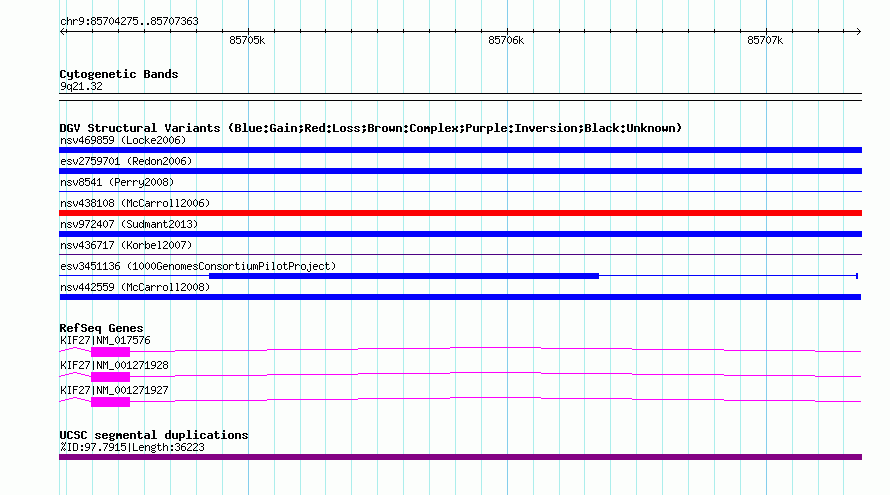Screen dimensions: 890x495
Task: Click the nsv8541 (Perry2008) label
Action: tap(117, 182)
